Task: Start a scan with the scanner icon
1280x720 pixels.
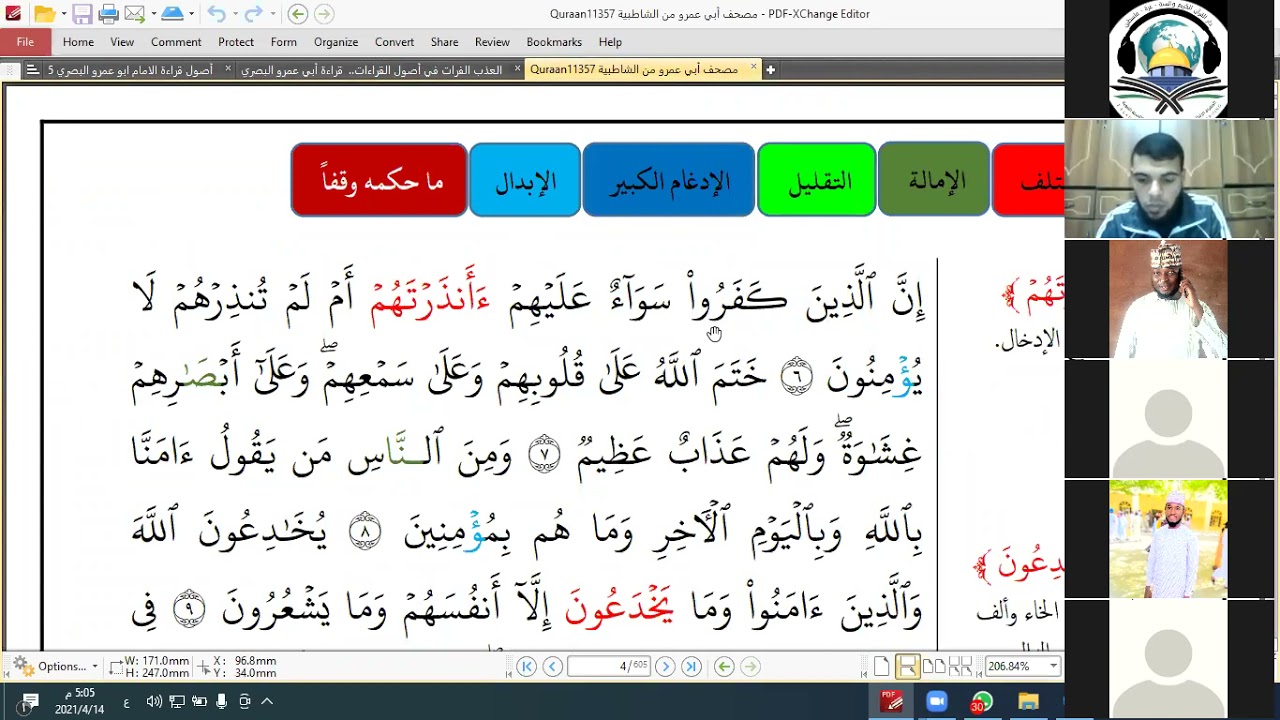Action: pyautogui.click(x=172, y=14)
